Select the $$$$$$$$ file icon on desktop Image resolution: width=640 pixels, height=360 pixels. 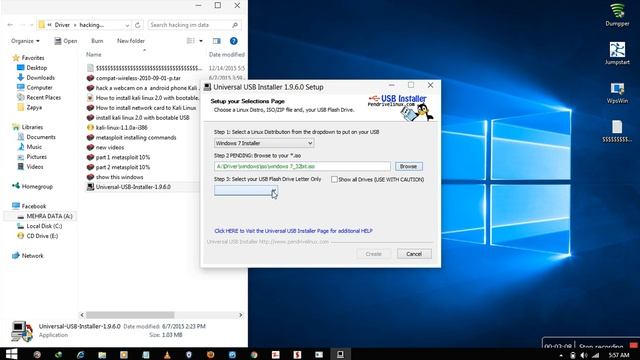617,131
